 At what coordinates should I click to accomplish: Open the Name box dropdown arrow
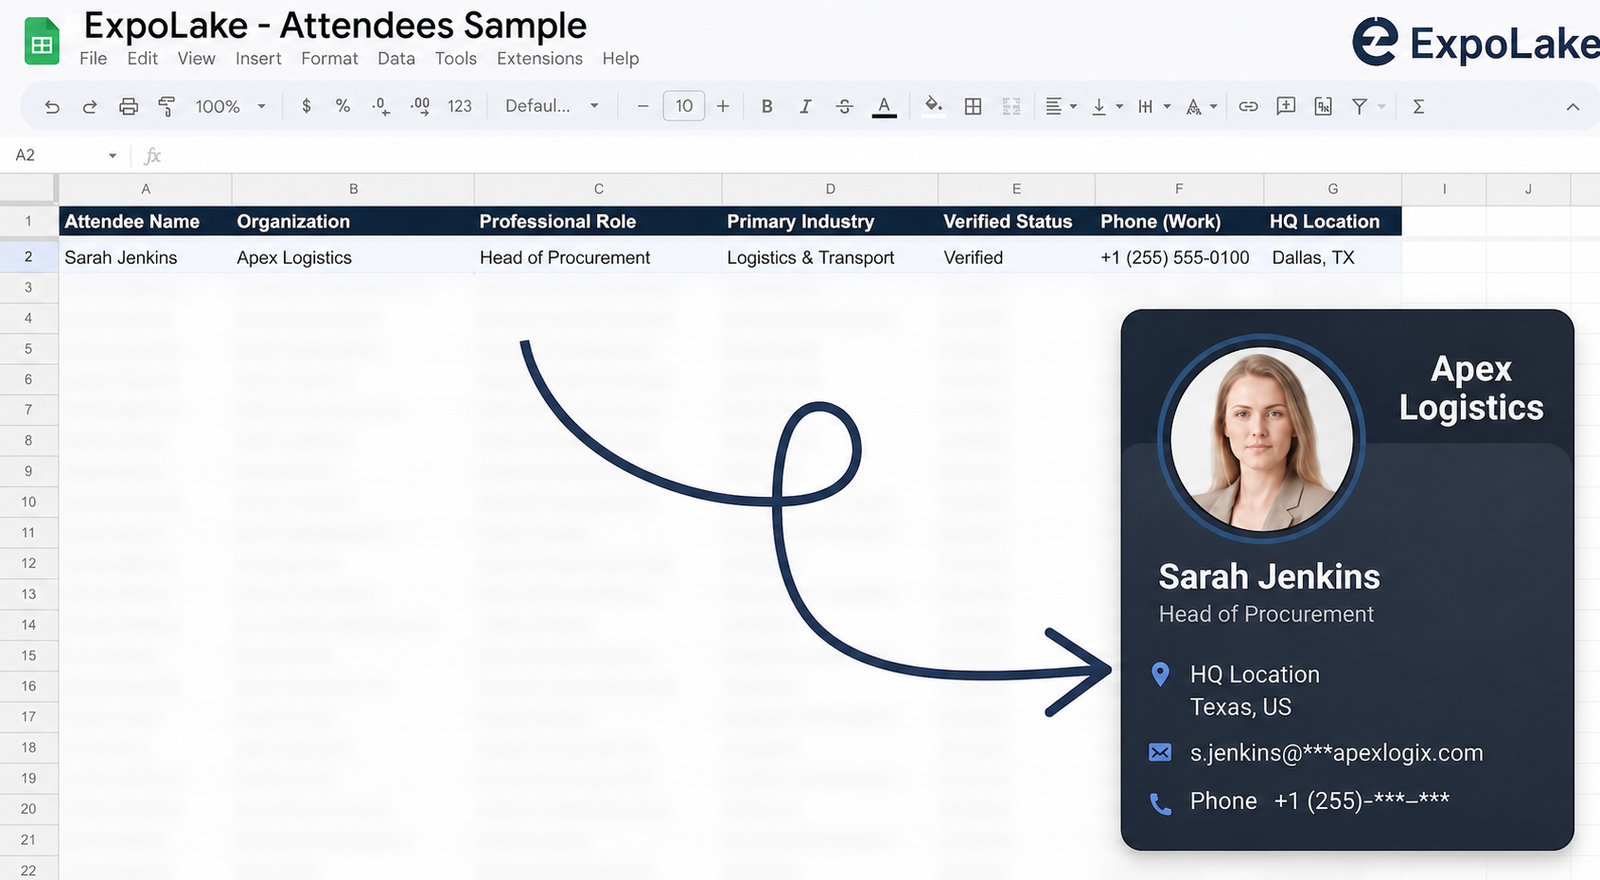pos(112,155)
